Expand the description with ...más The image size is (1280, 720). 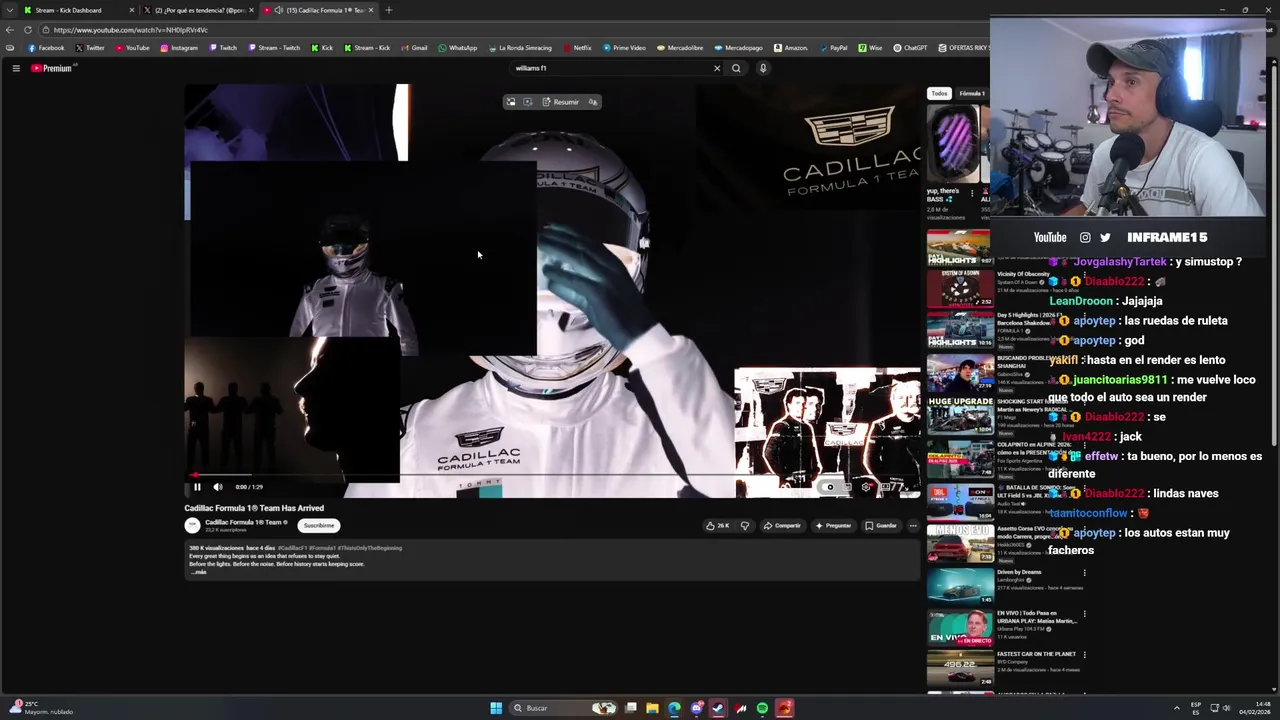coord(199,572)
